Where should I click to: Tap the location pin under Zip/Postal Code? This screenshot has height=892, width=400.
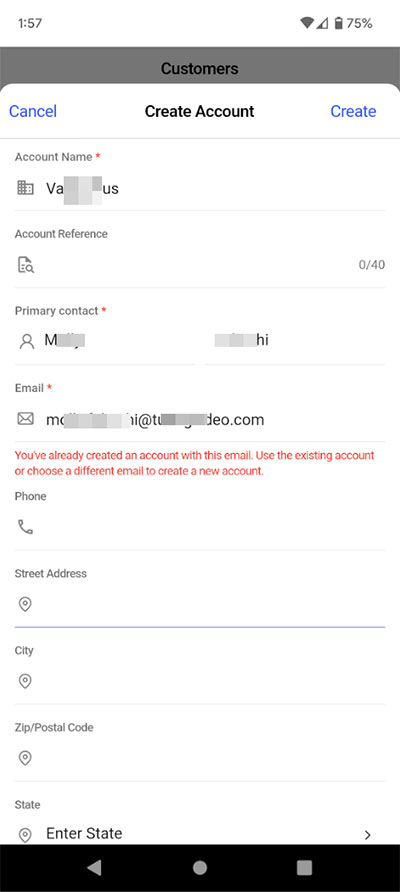pos(25,758)
